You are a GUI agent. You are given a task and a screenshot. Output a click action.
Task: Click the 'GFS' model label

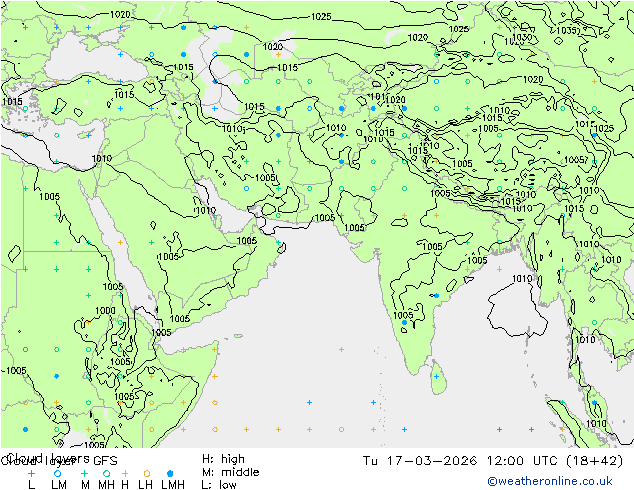(105, 461)
